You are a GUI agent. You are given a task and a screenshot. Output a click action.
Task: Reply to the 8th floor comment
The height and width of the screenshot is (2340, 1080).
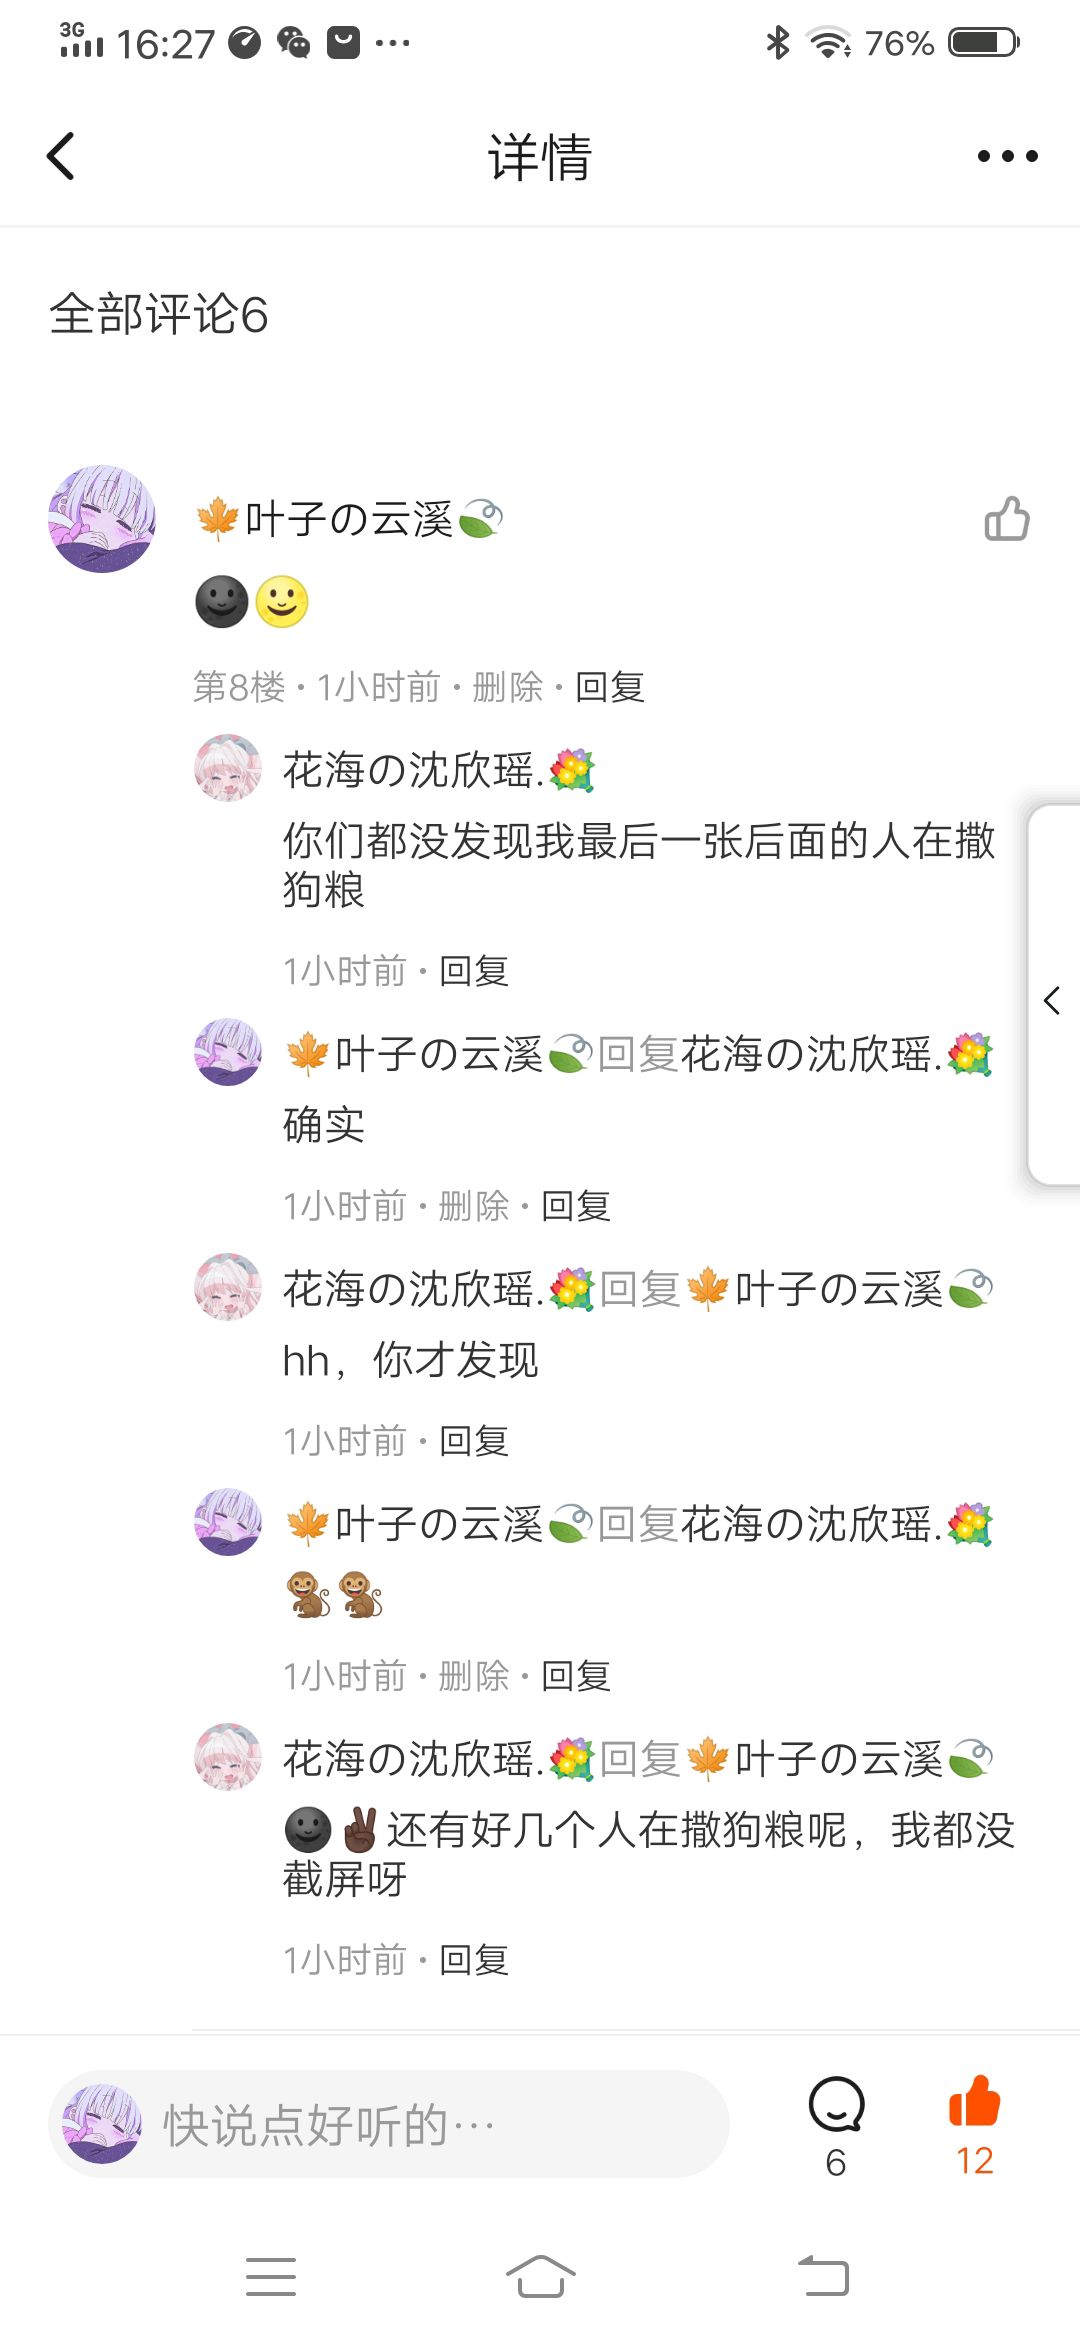[x=610, y=687]
